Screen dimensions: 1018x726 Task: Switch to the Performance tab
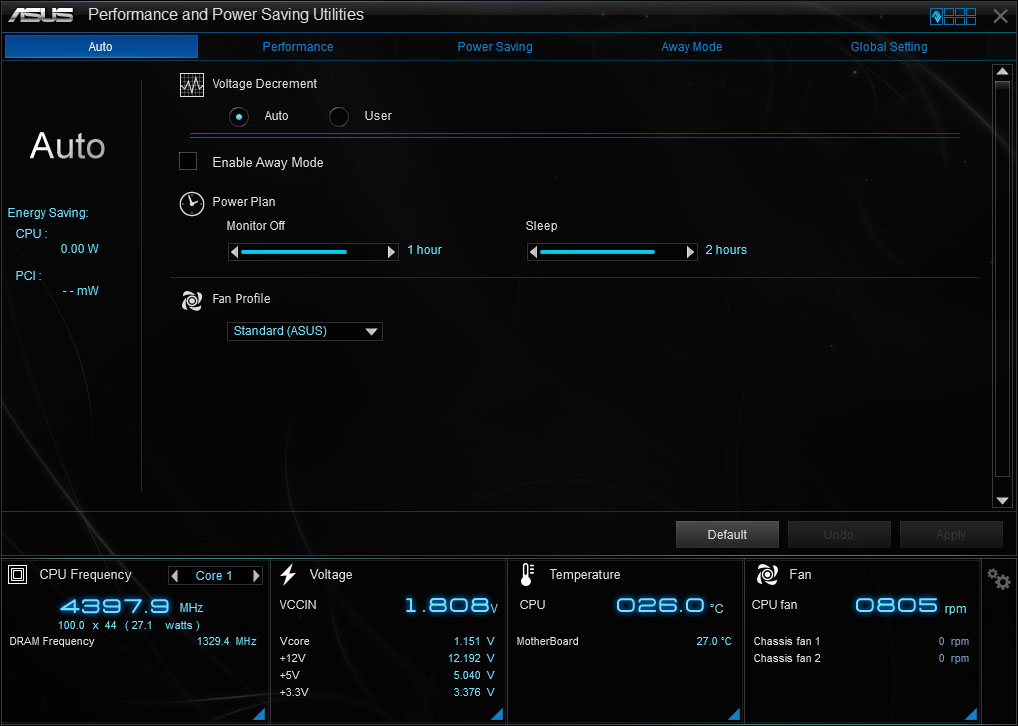point(297,47)
